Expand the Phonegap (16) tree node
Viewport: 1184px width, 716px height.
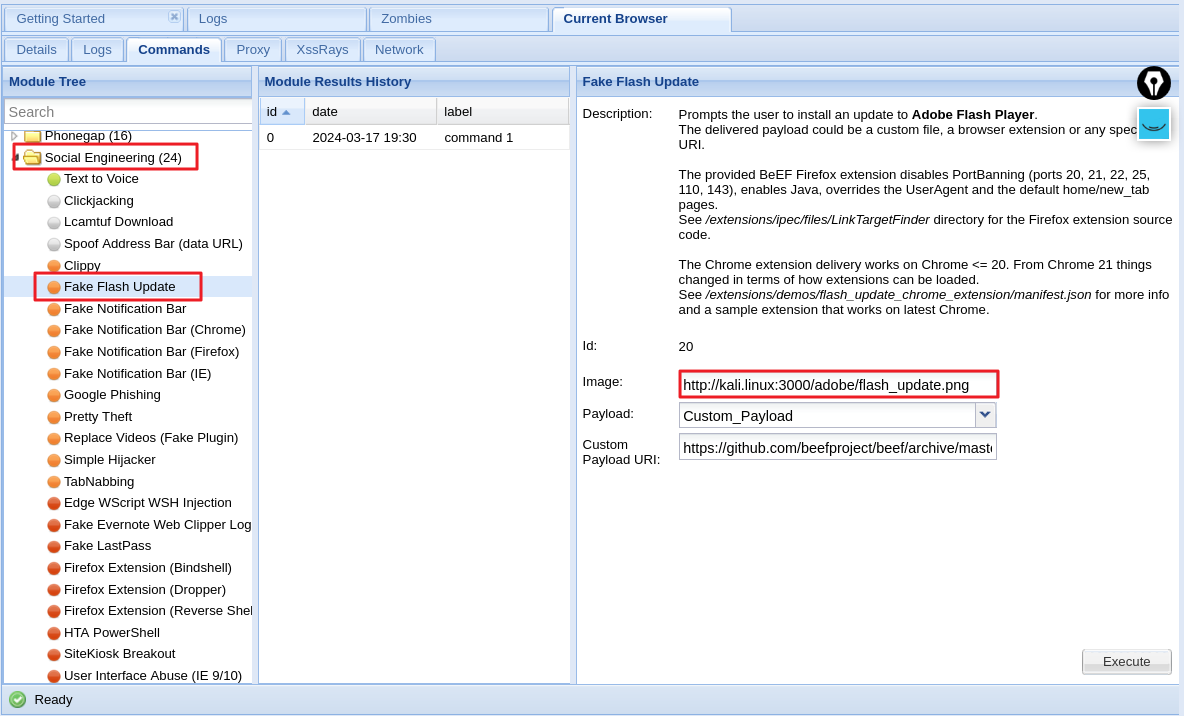point(14,136)
